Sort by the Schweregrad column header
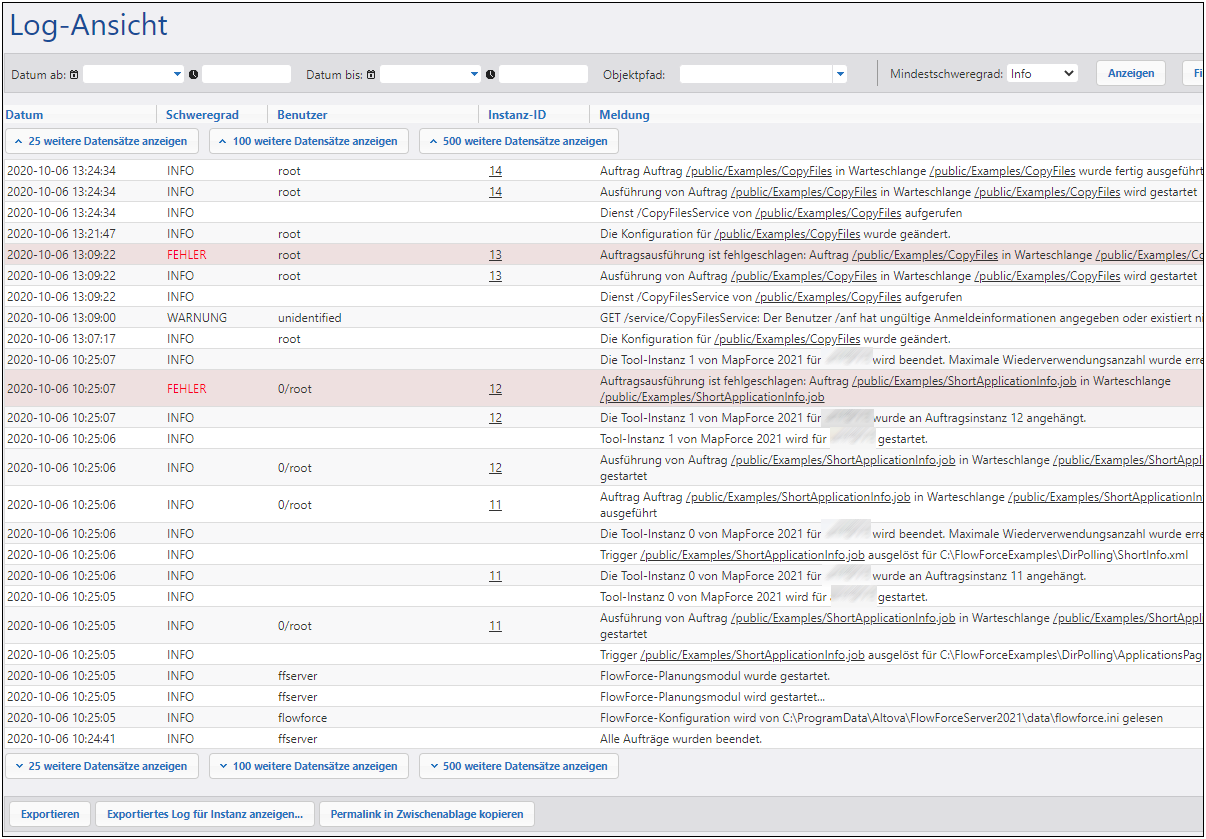The width and height of the screenshot is (1206, 839). 202,115
